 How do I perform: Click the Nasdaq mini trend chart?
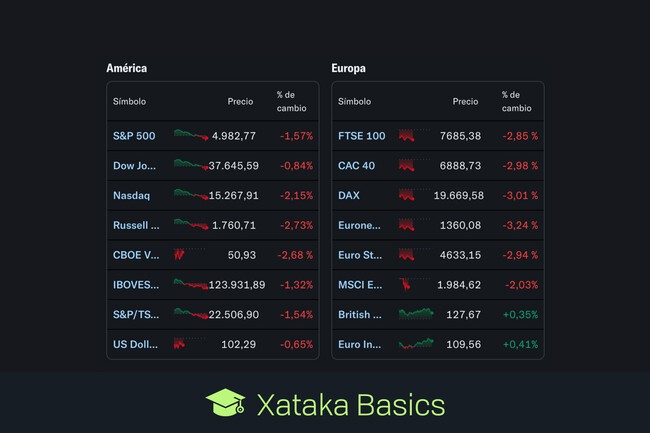[190, 195]
